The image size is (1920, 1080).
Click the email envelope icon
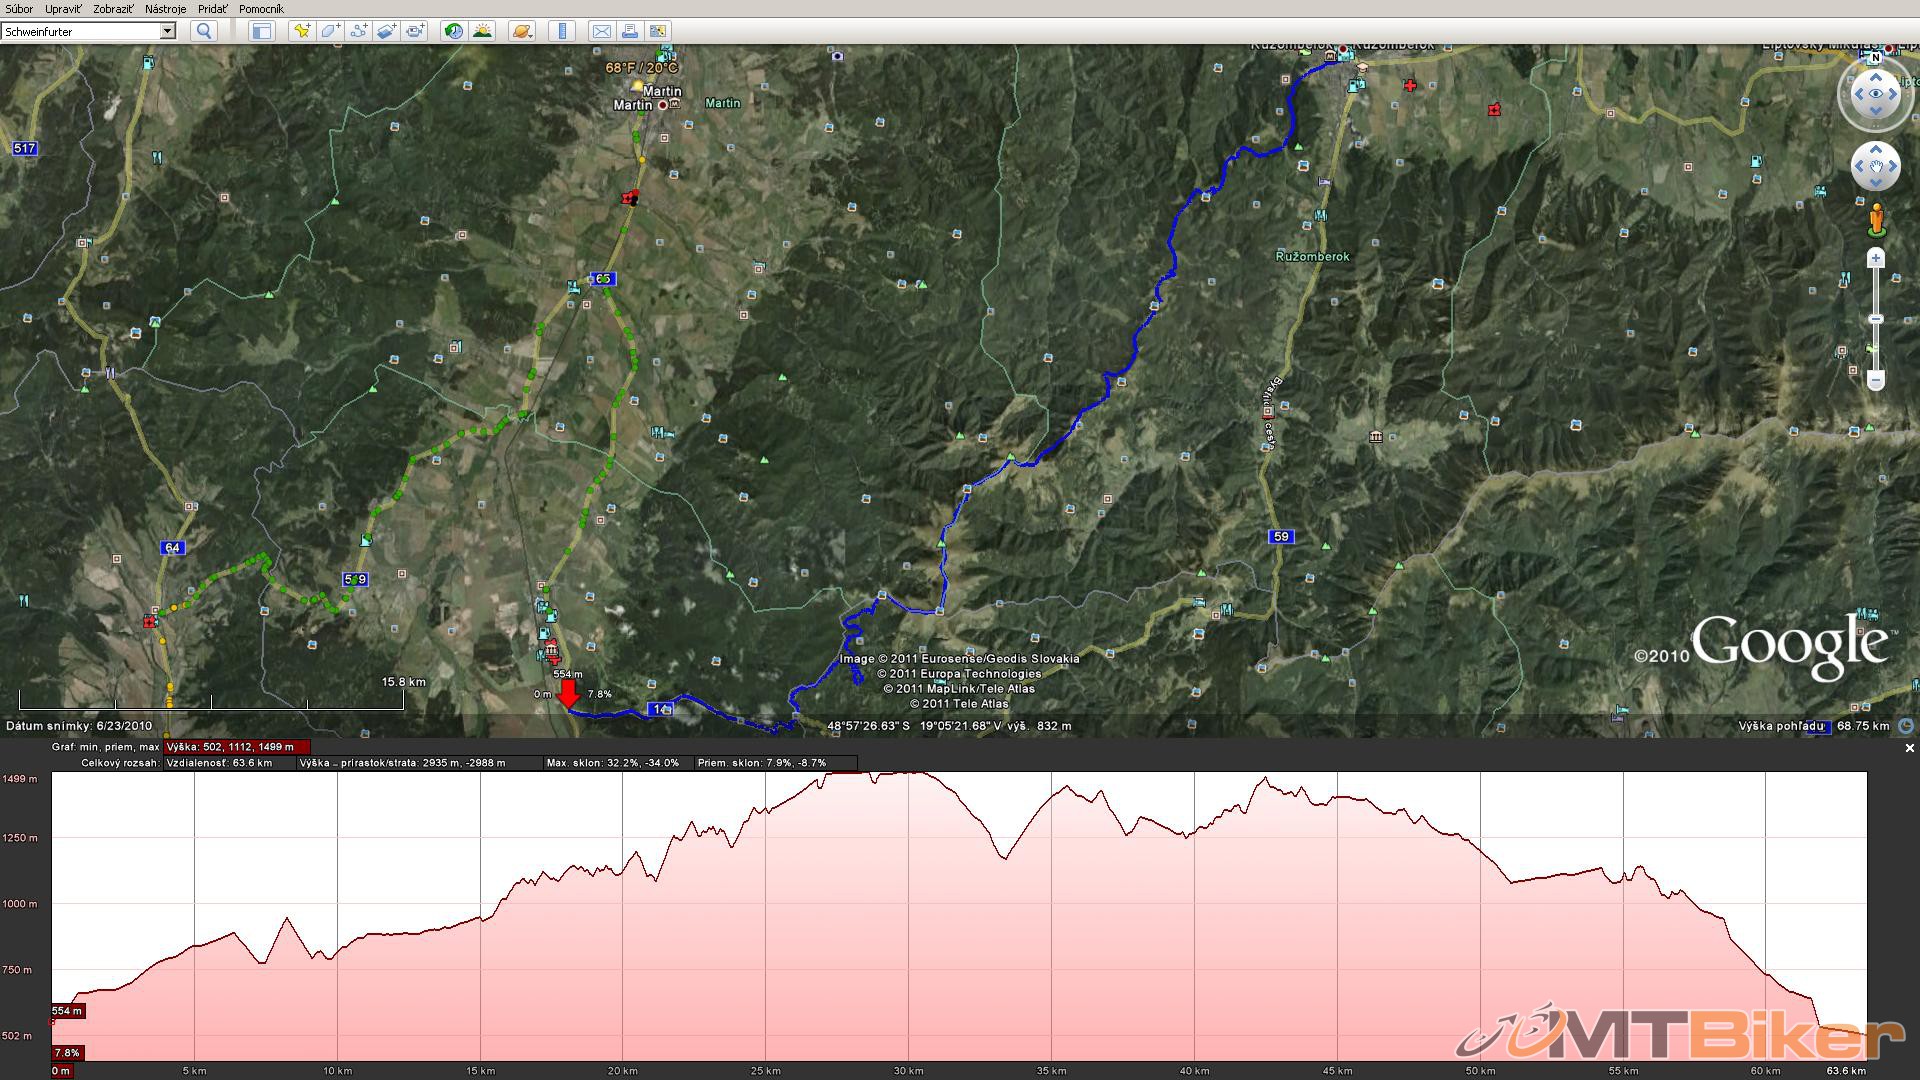pos(601,31)
